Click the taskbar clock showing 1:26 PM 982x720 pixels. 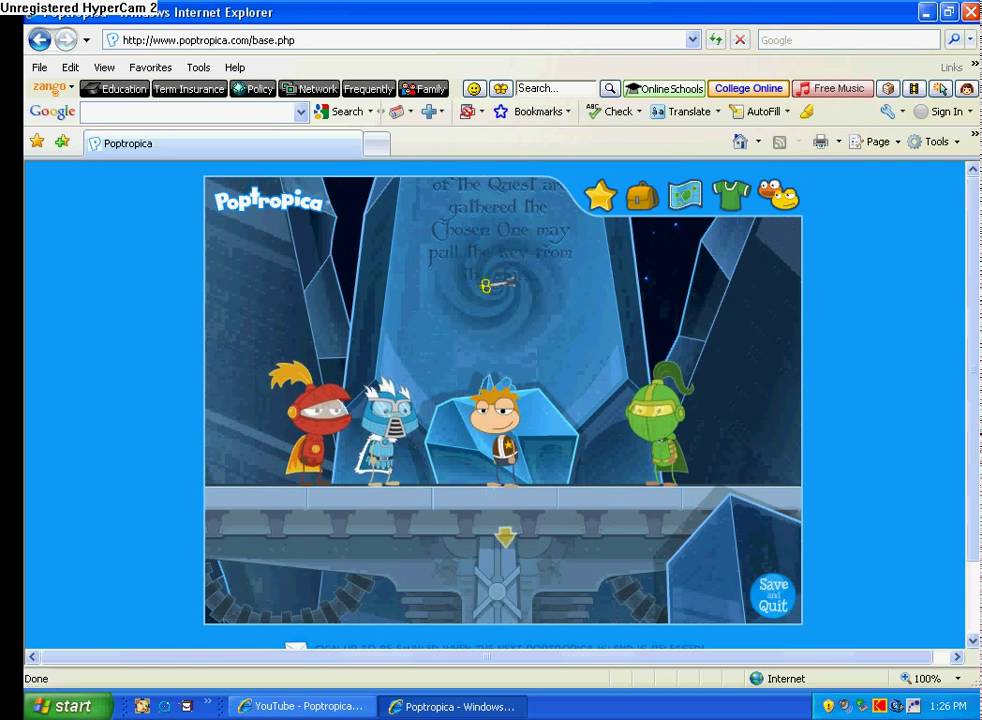pyautogui.click(x=948, y=706)
